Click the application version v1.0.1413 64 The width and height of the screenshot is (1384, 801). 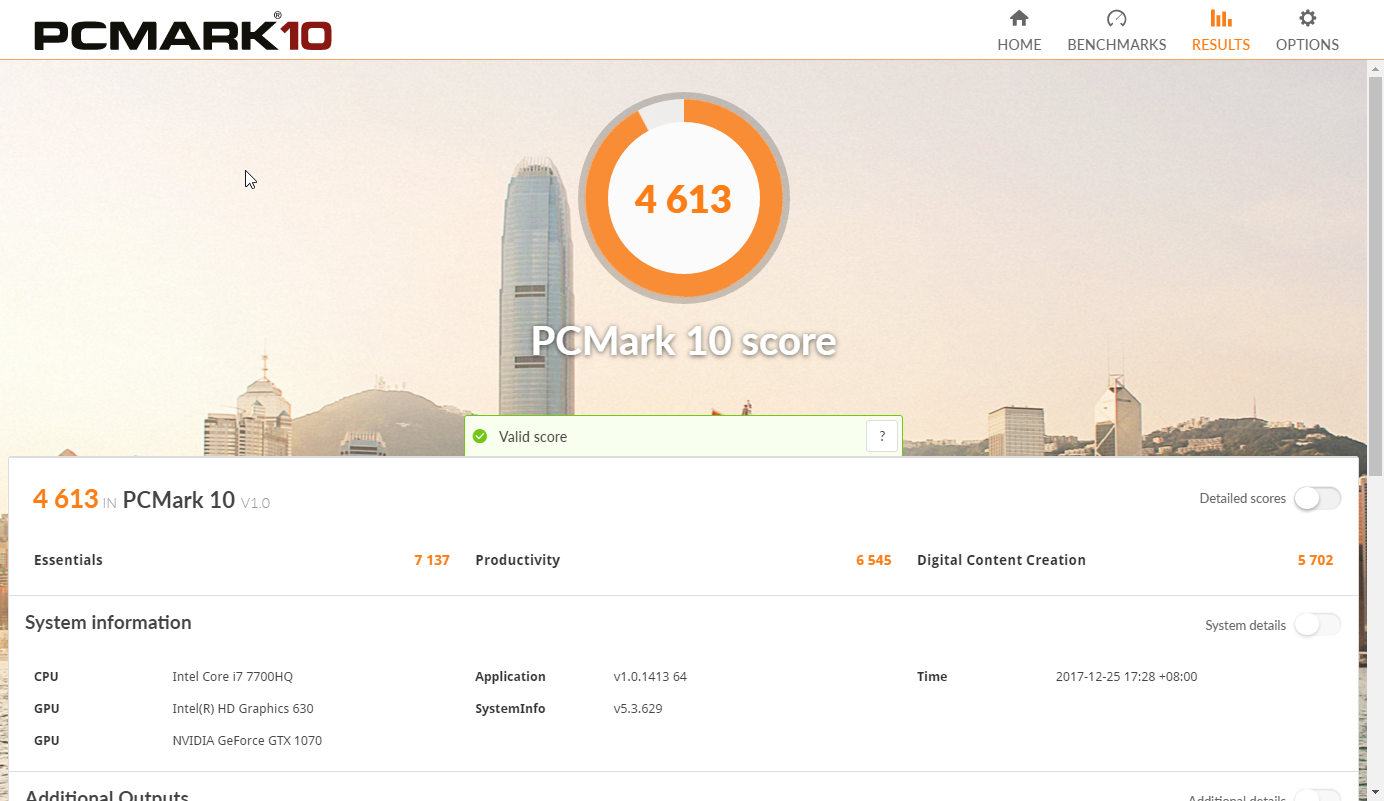pyautogui.click(x=650, y=677)
